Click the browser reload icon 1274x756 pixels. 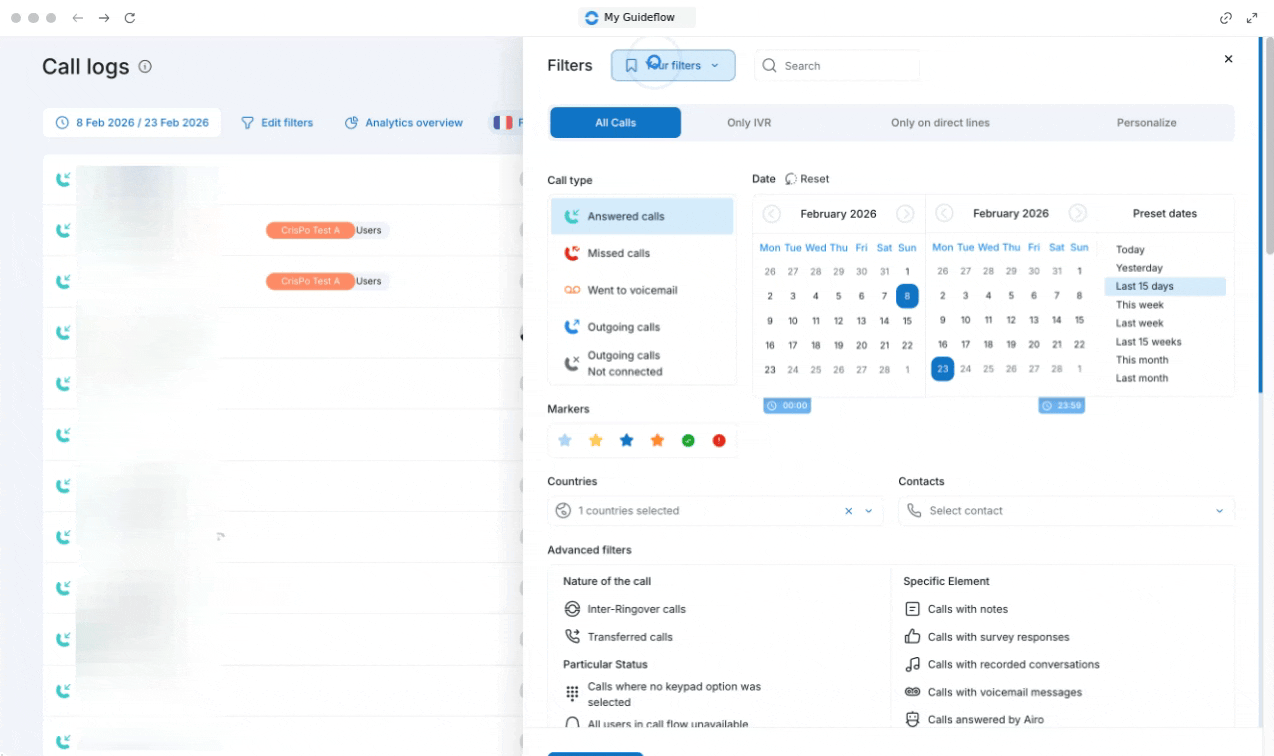(130, 18)
